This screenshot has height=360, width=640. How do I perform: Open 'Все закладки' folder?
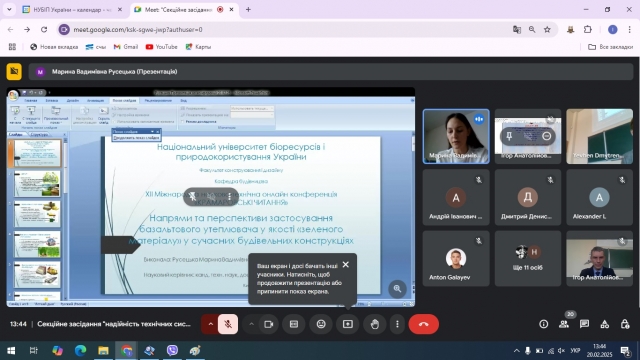(x=611, y=47)
